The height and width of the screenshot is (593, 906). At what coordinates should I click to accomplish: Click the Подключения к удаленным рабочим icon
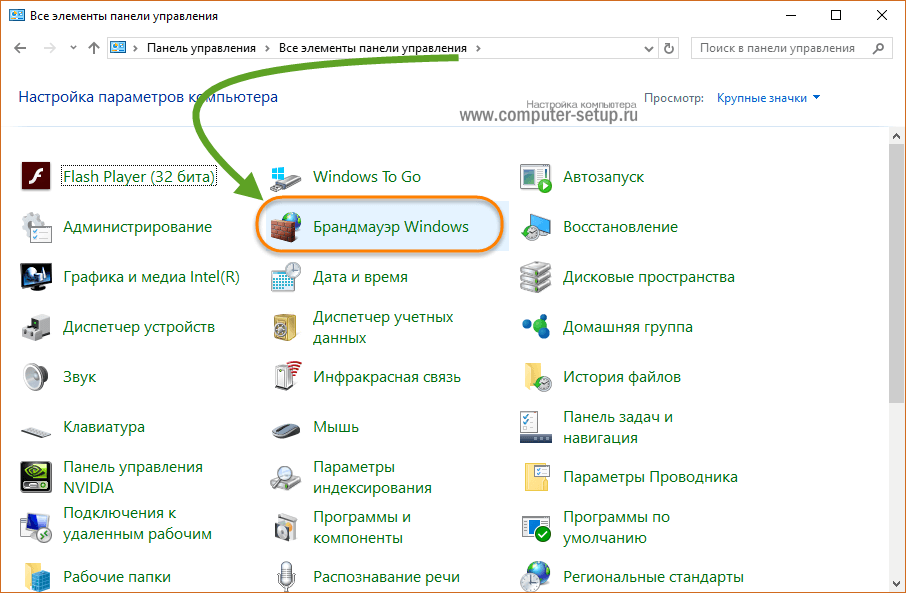(x=36, y=527)
